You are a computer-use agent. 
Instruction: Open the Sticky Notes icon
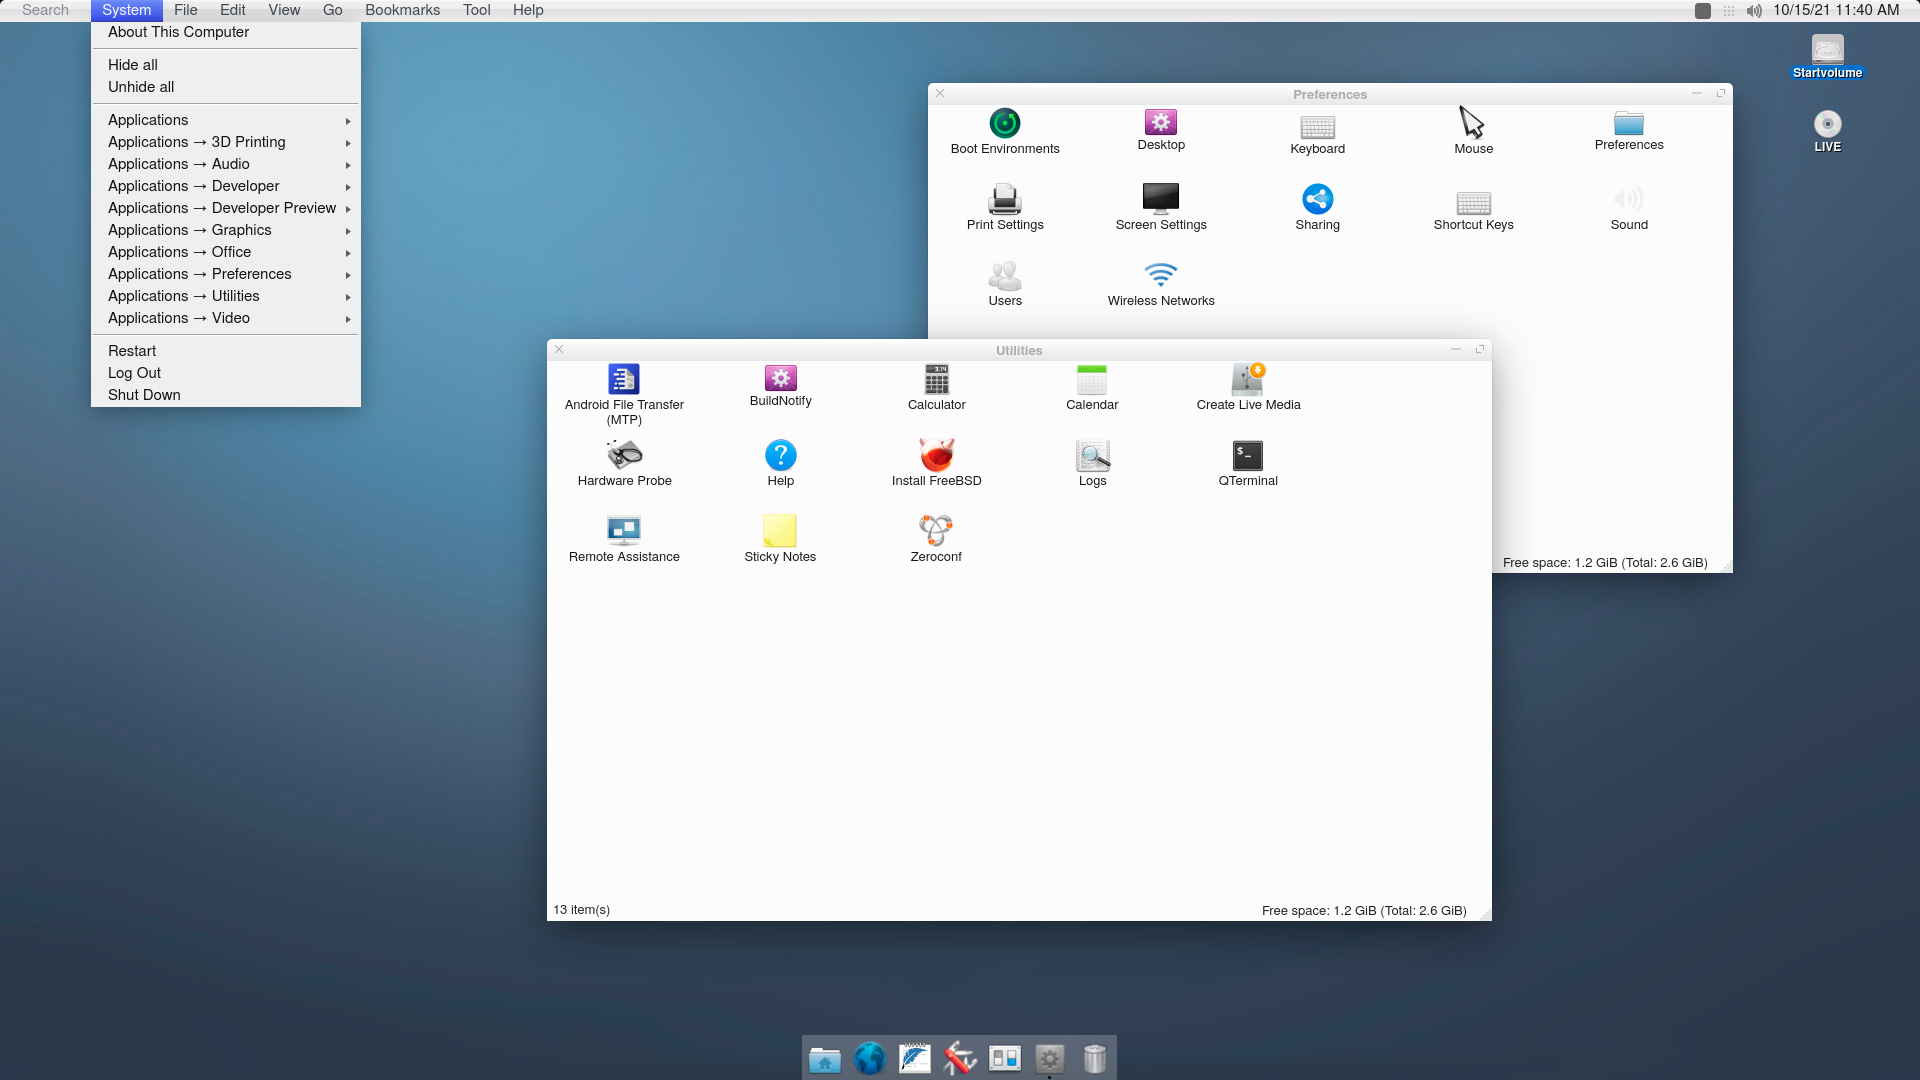[x=780, y=531]
